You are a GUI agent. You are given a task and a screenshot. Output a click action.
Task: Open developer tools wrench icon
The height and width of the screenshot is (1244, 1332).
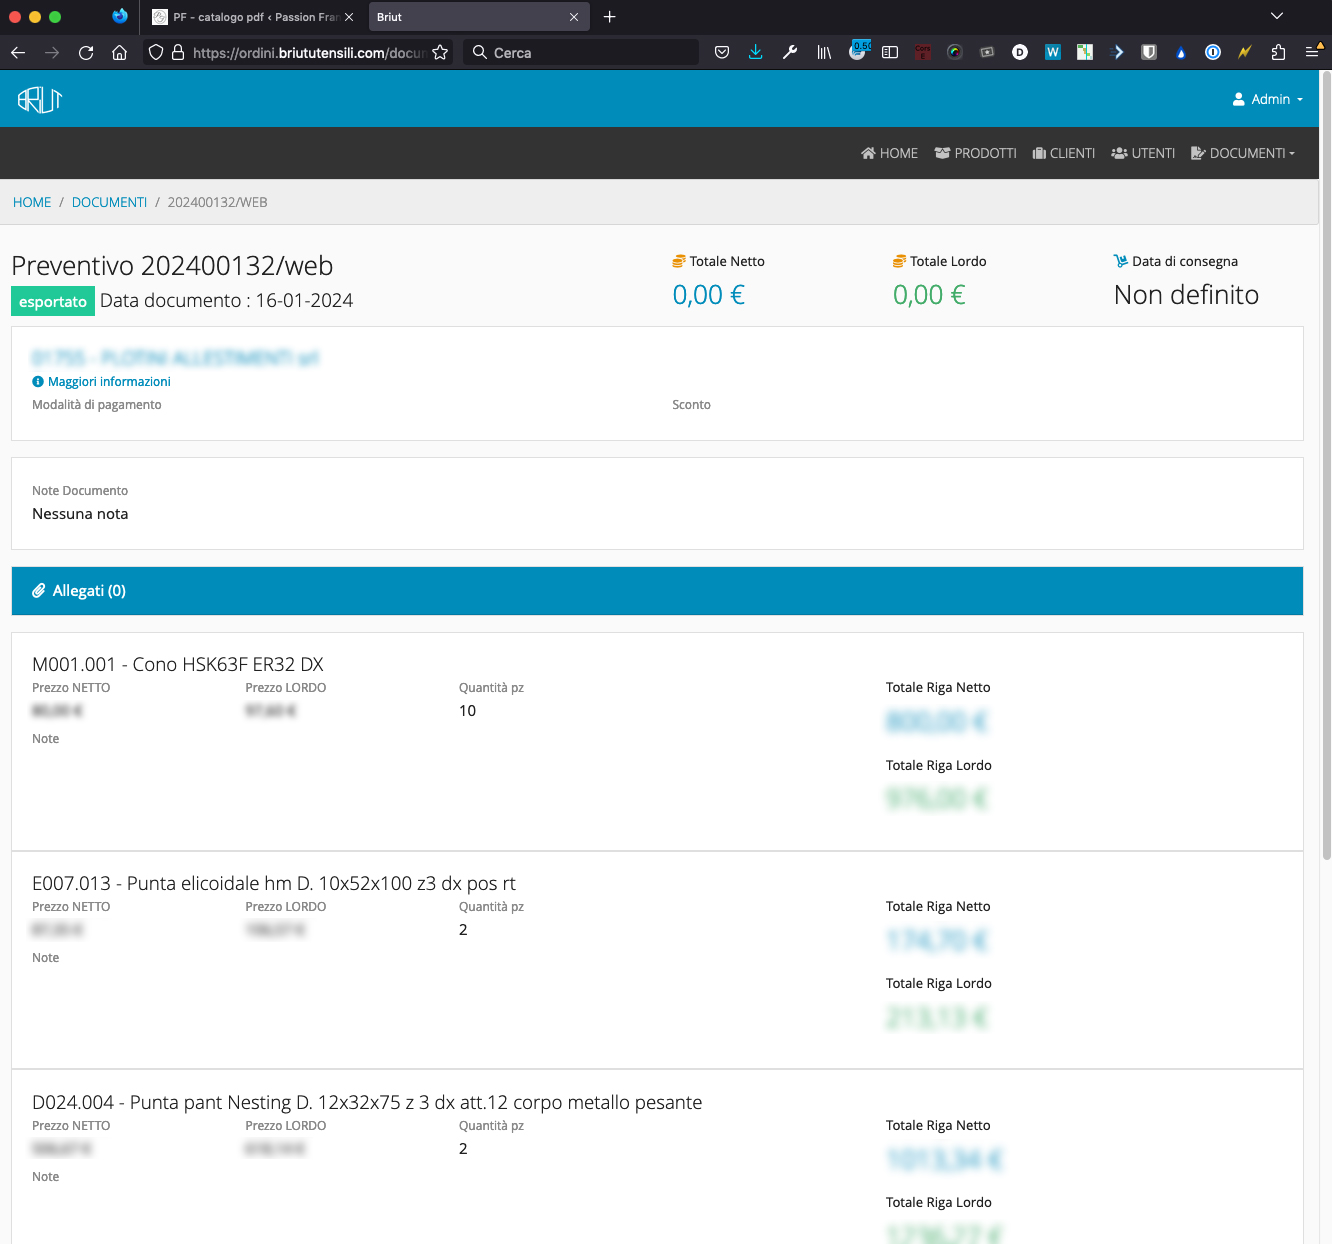(790, 52)
